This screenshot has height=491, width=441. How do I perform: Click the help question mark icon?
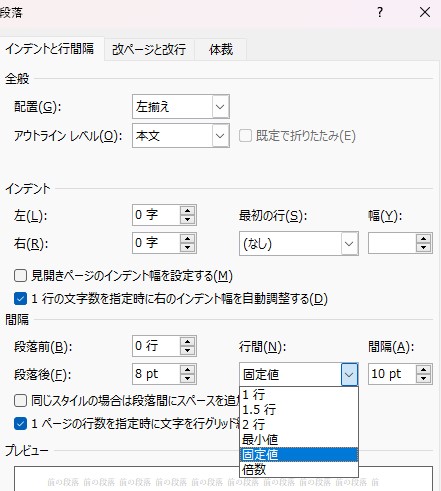click(380, 13)
